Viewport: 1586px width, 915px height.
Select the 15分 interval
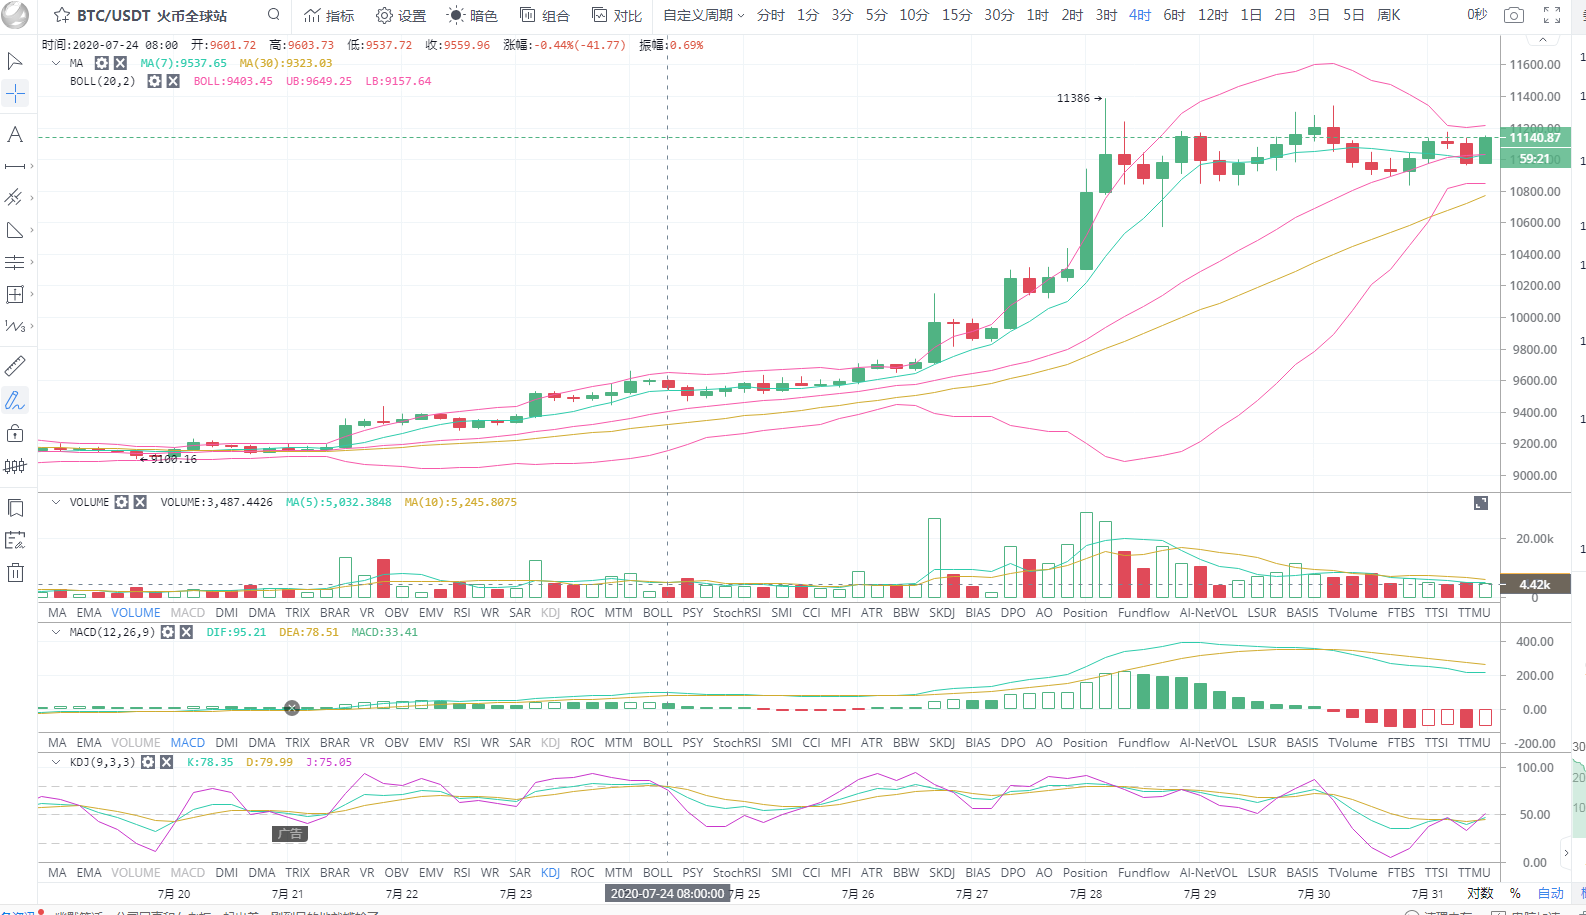[956, 15]
